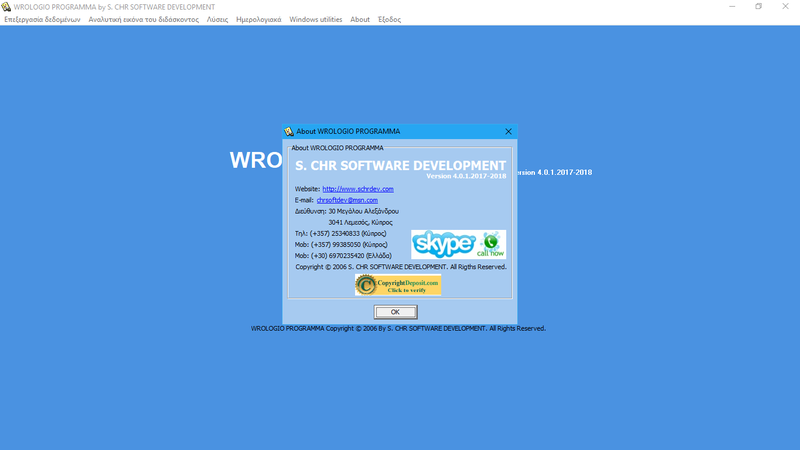The image size is (800, 450).
Task: Click the Skype call now image
Action: coord(459,244)
